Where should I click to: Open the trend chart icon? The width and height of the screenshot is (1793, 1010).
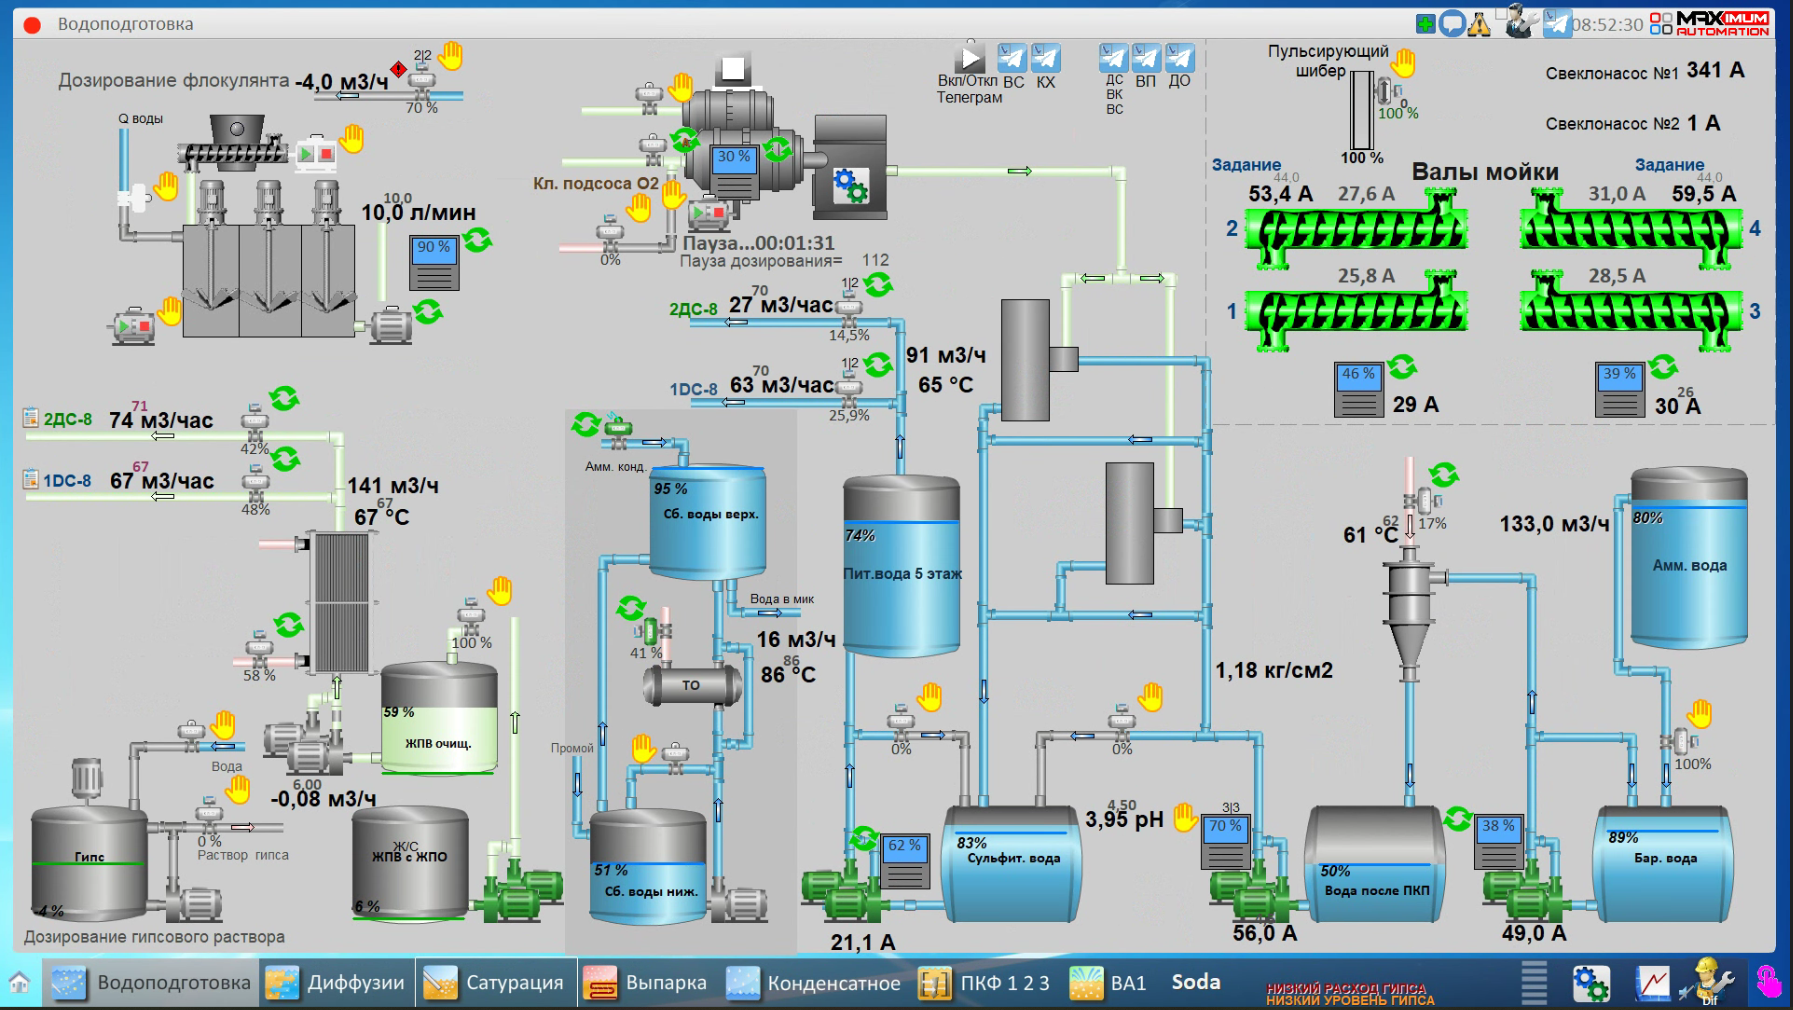(1652, 983)
